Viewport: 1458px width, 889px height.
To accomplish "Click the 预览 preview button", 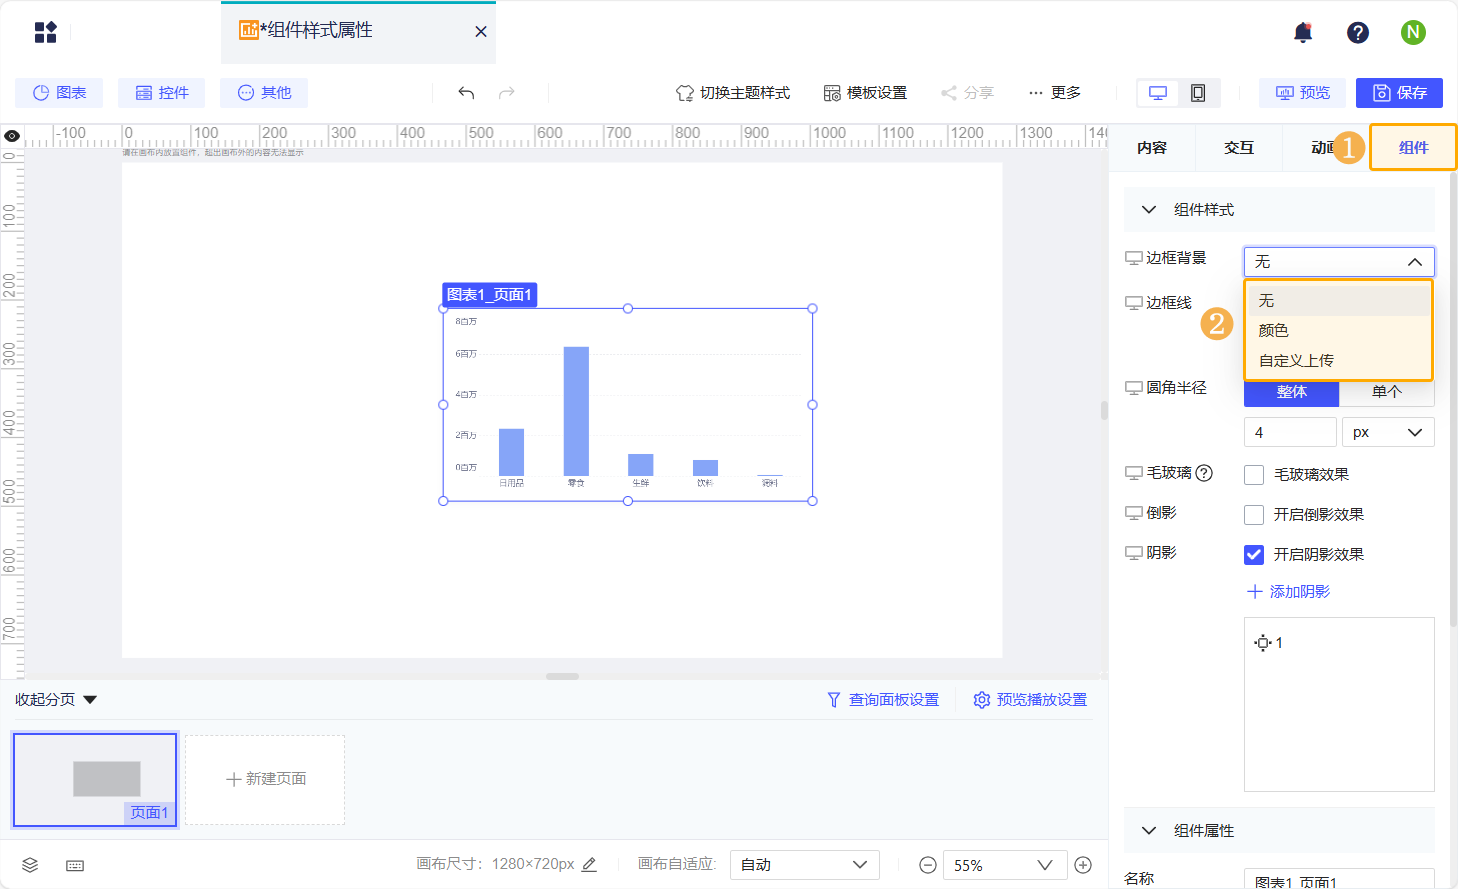I will coord(1302,93).
